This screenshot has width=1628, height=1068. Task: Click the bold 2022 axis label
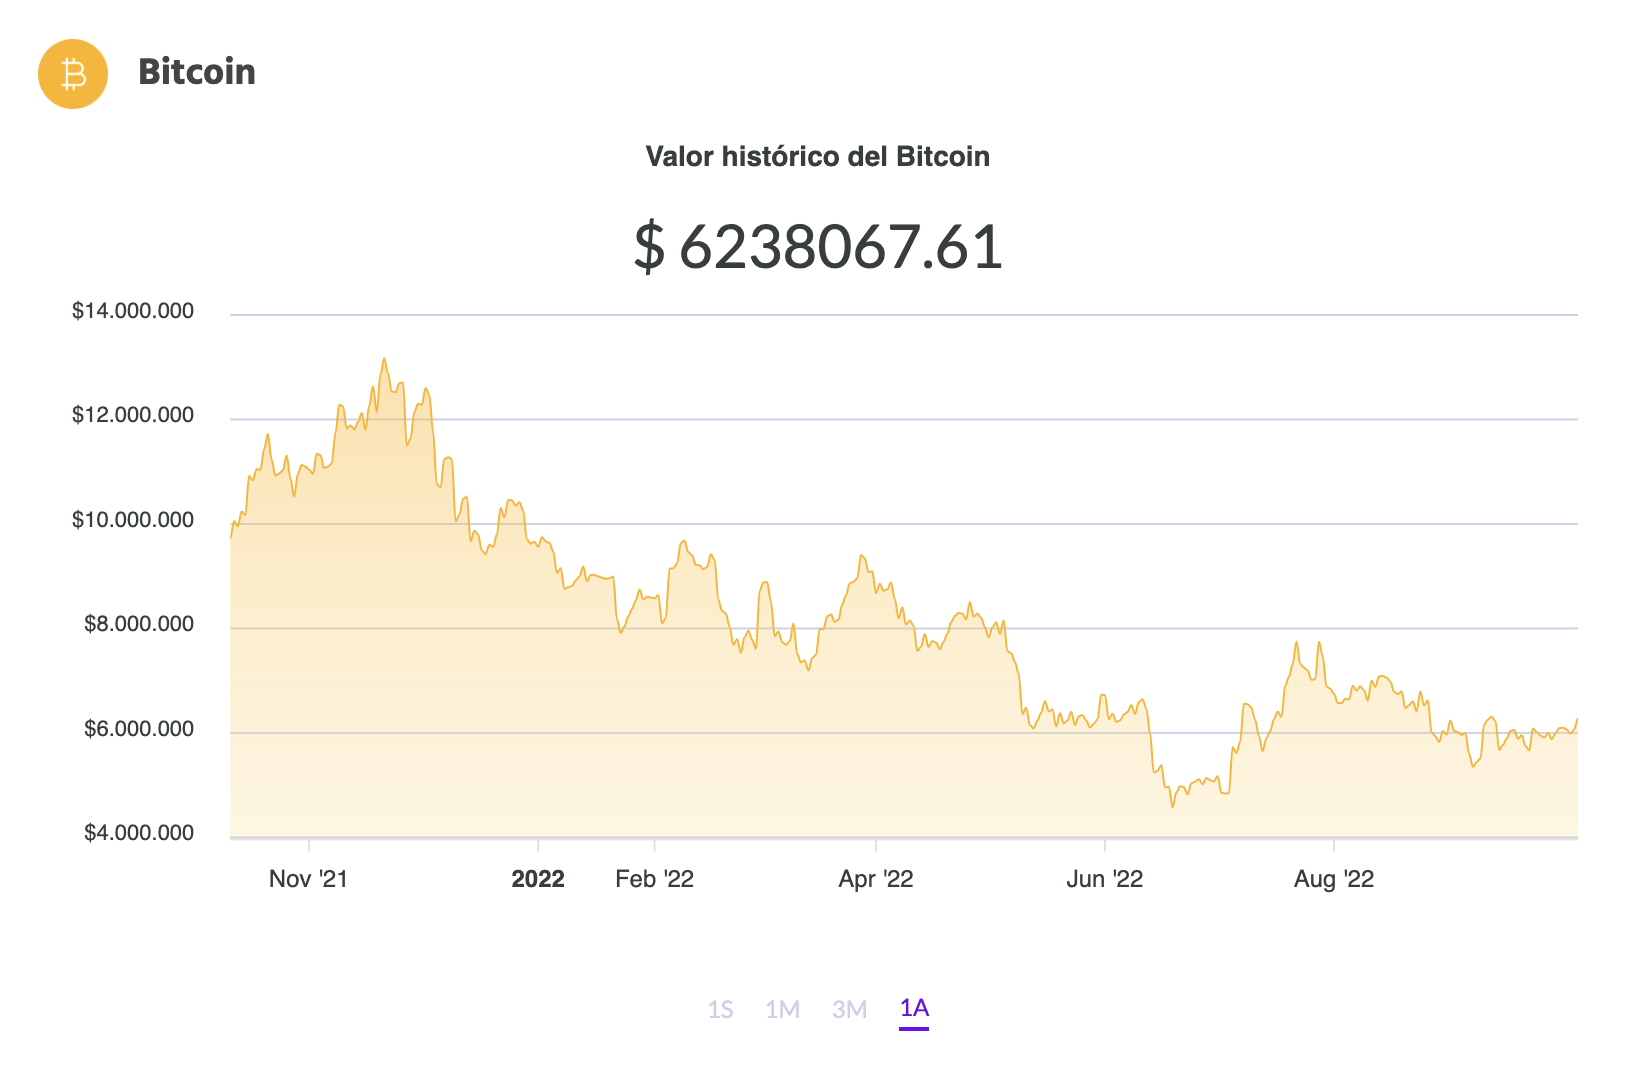(x=538, y=879)
